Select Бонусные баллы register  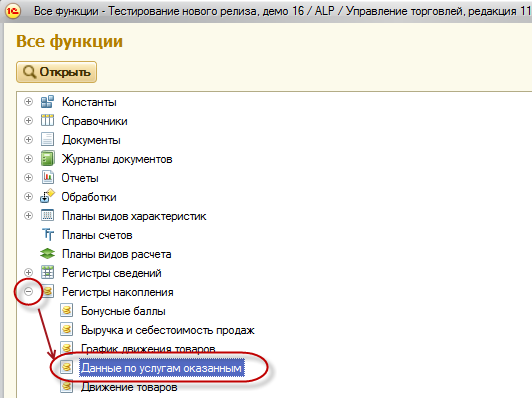(x=123, y=311)
